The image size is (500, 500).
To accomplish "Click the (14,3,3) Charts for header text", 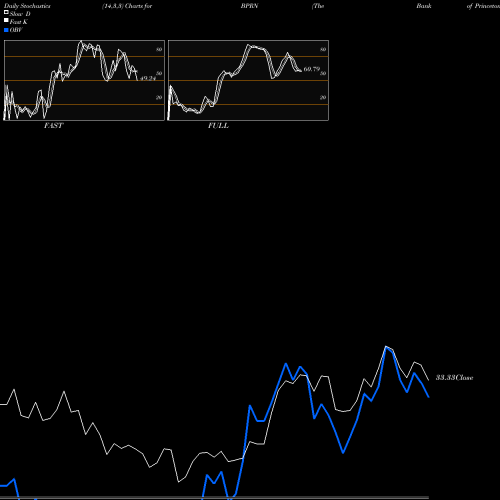I will tap(127, 6).
